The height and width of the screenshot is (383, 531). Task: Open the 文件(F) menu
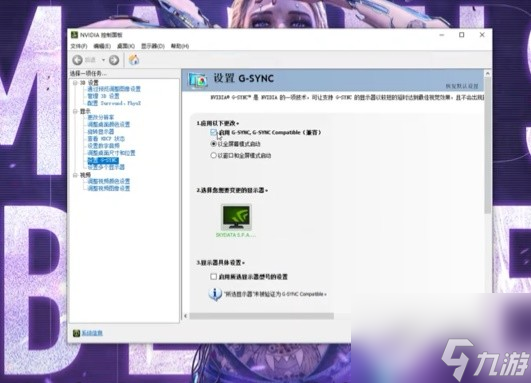pyautogui.click(x=79, y=46)
